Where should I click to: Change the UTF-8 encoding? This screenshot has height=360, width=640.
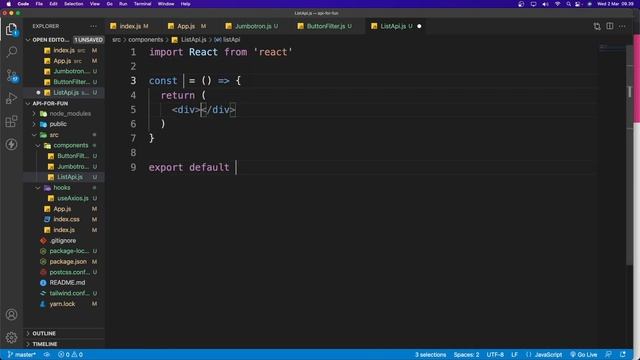click(x=495, y=355)
